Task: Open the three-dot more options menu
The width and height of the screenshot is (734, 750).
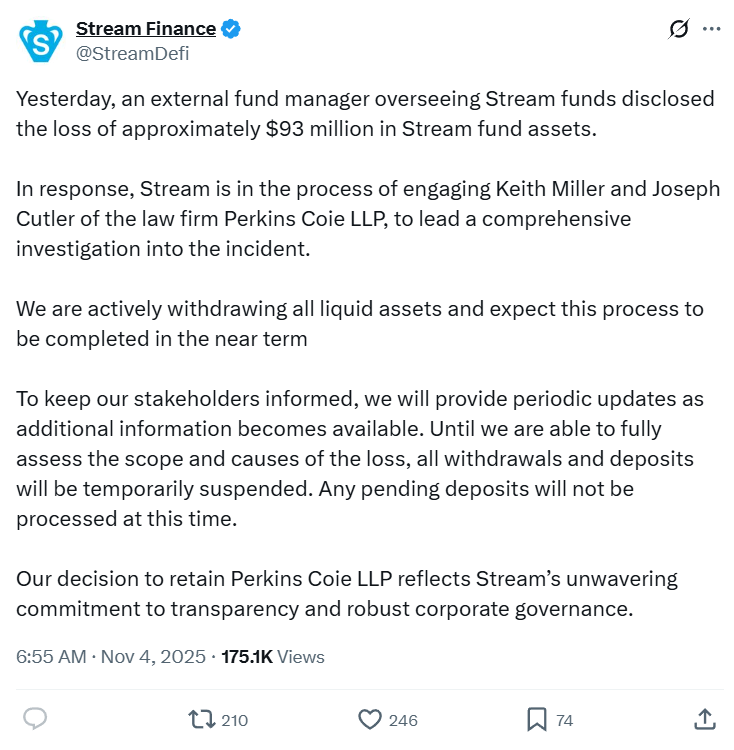Action: point(712,29)
